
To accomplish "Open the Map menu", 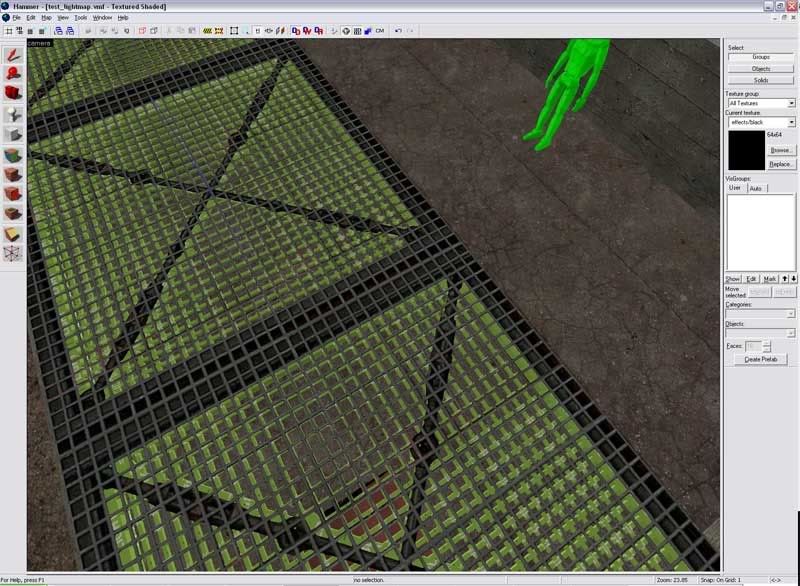I will point(46,18).
